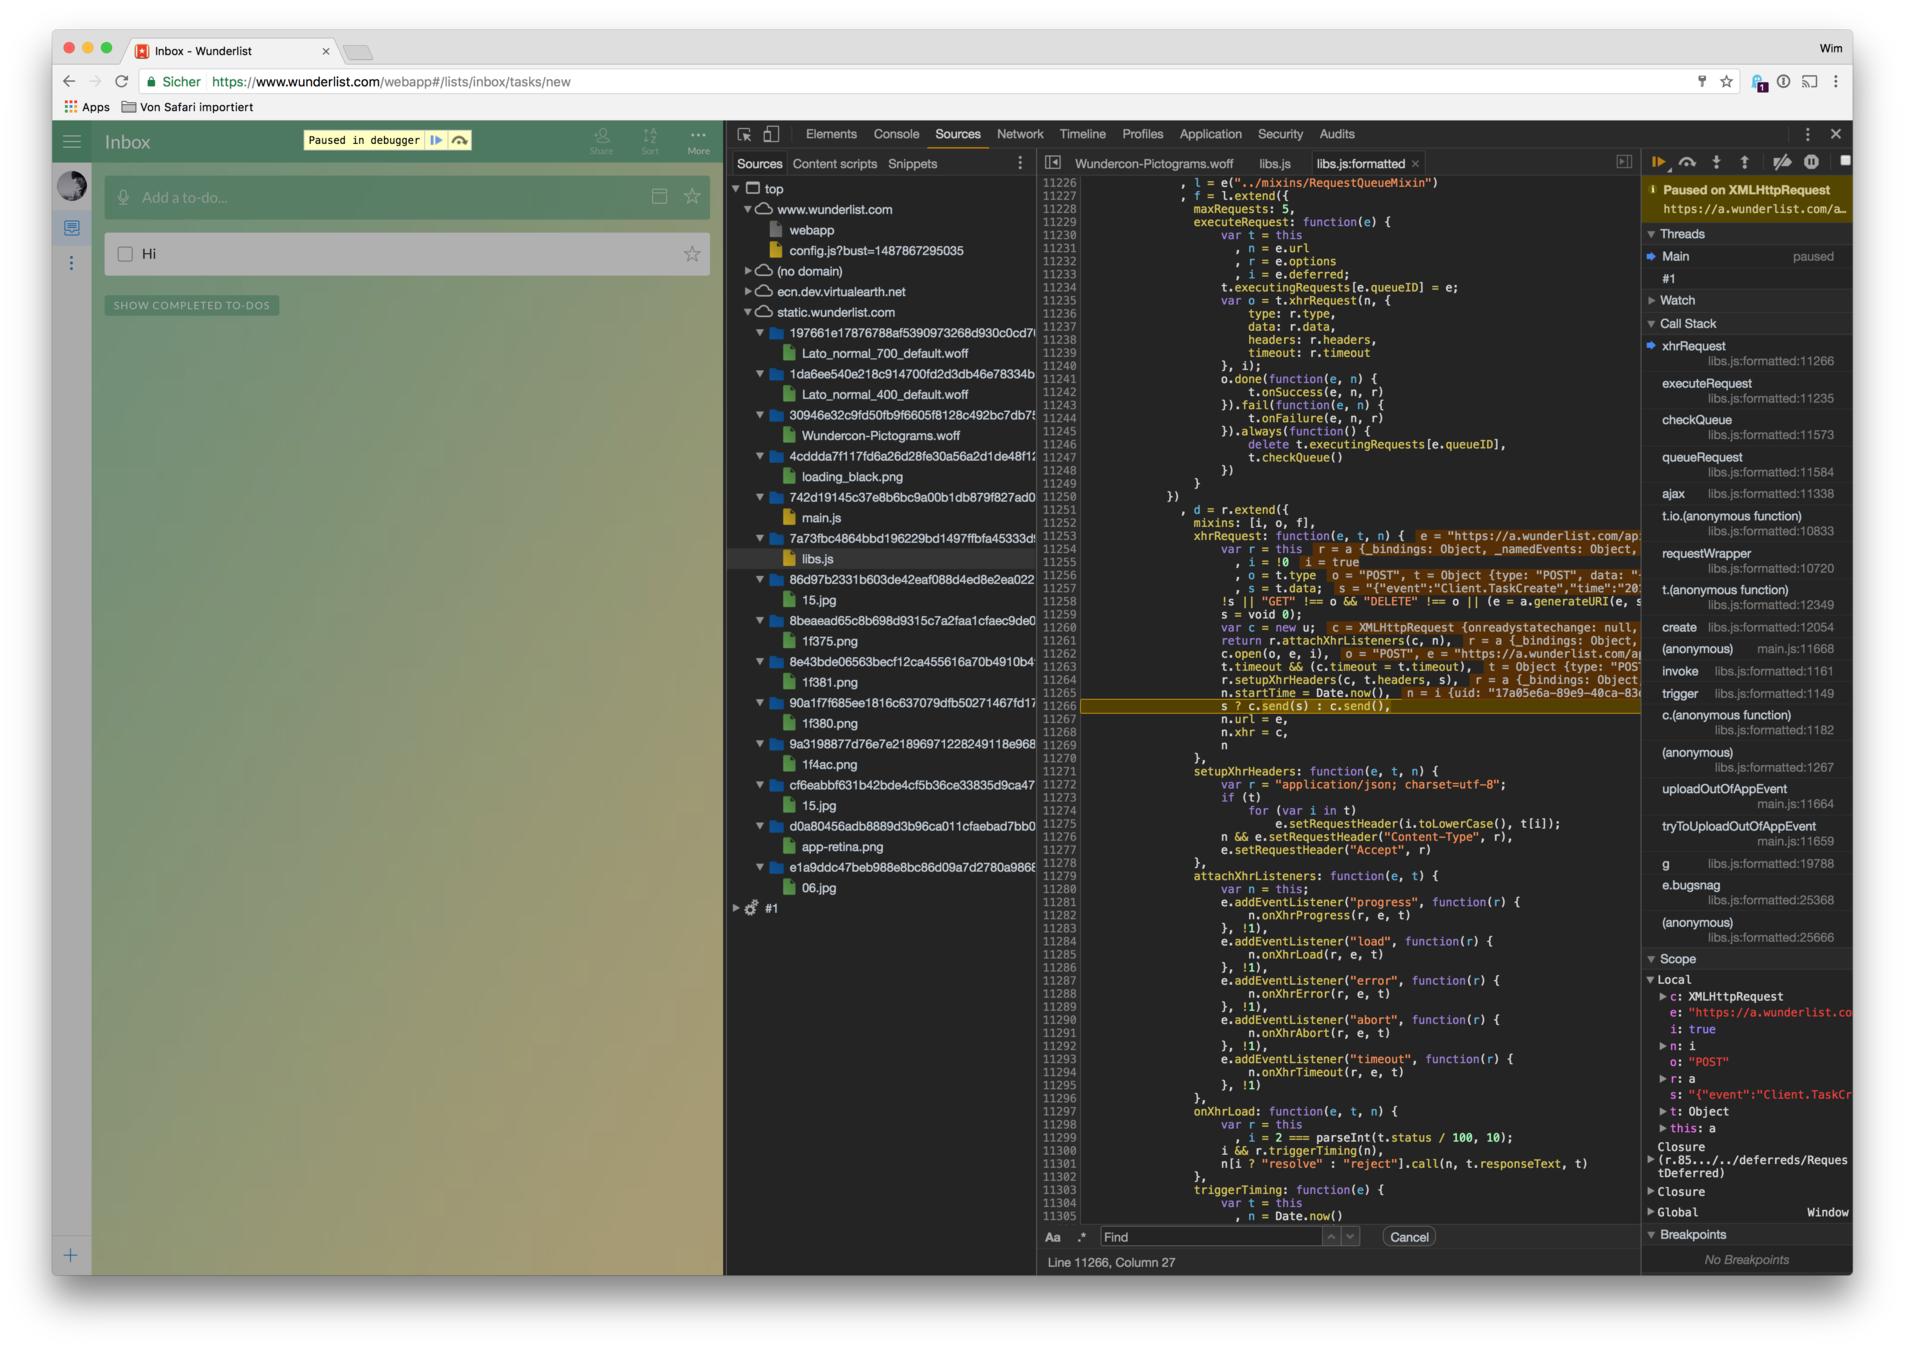Image resolution: width=1905 pixels, height=1350 pixels.
Task: Expand the ecn.dev.virtualearth.net node
Action: [748, 291]
